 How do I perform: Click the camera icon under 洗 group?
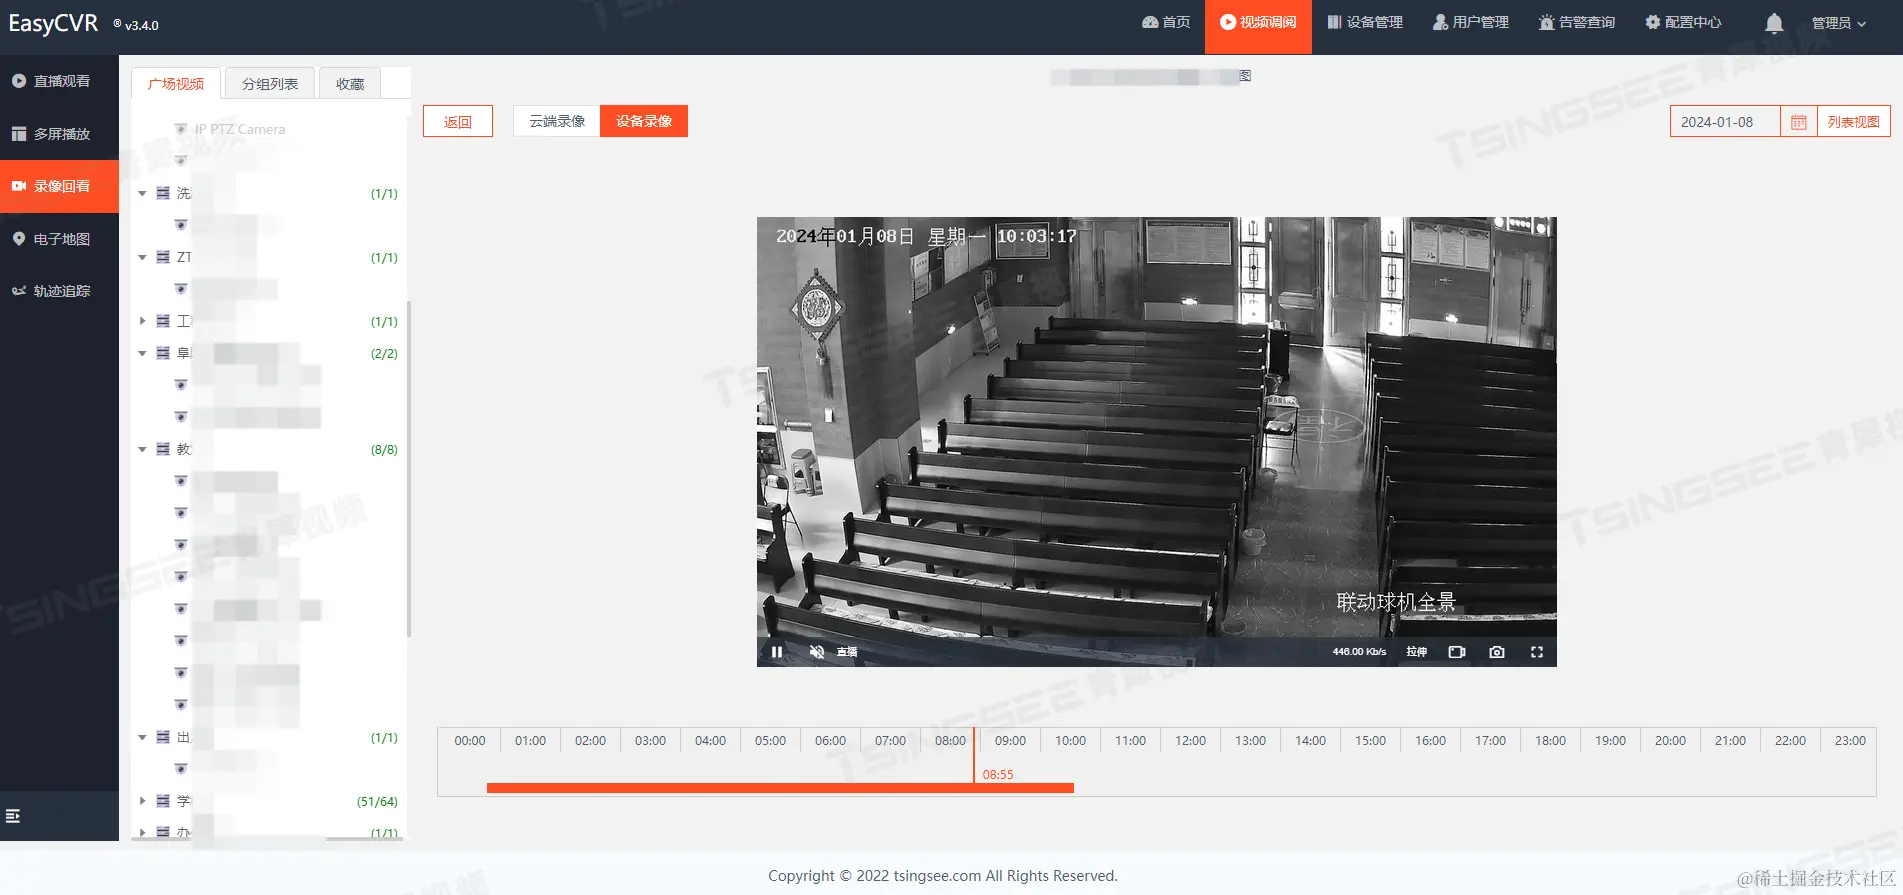coord(181,225)
